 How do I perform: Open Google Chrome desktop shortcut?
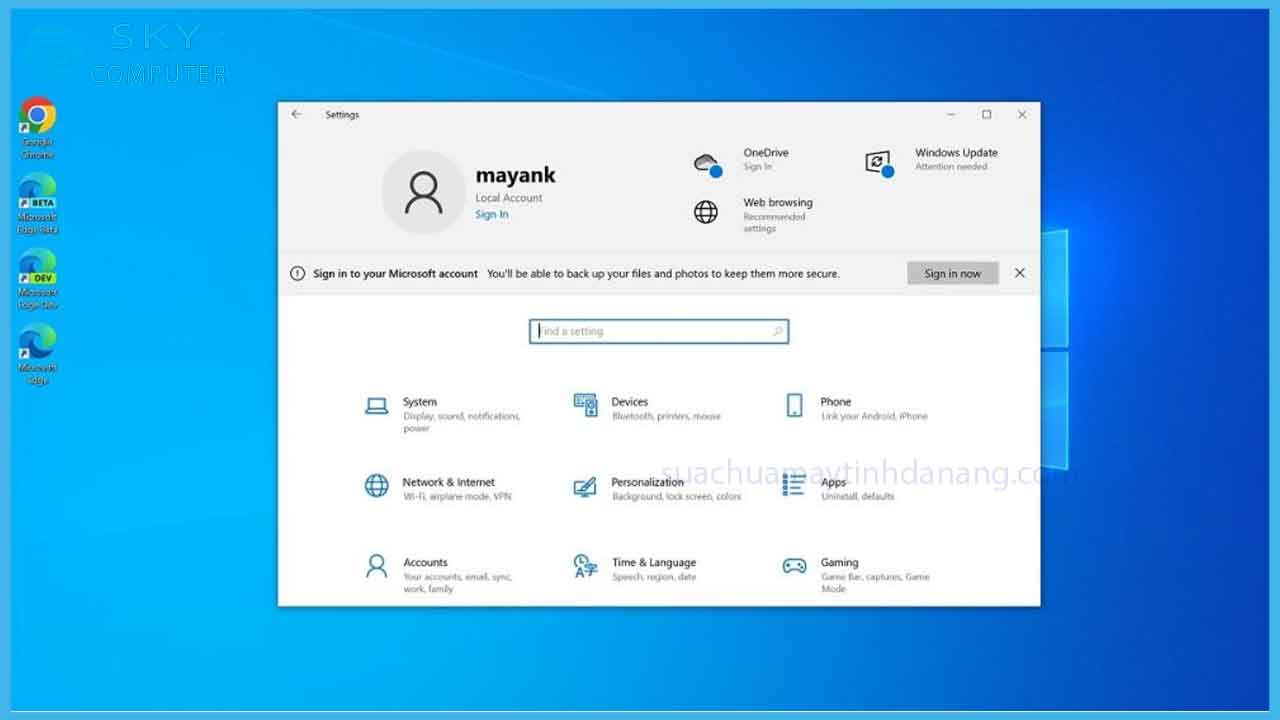[38, 117]
